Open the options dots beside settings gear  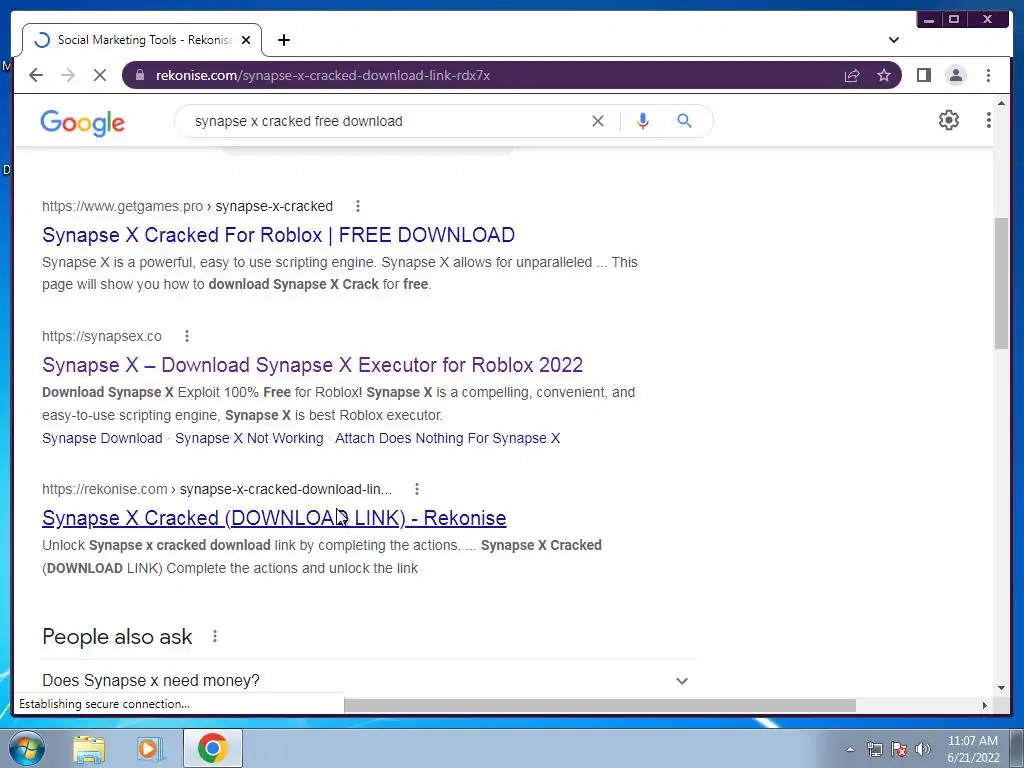988,120
